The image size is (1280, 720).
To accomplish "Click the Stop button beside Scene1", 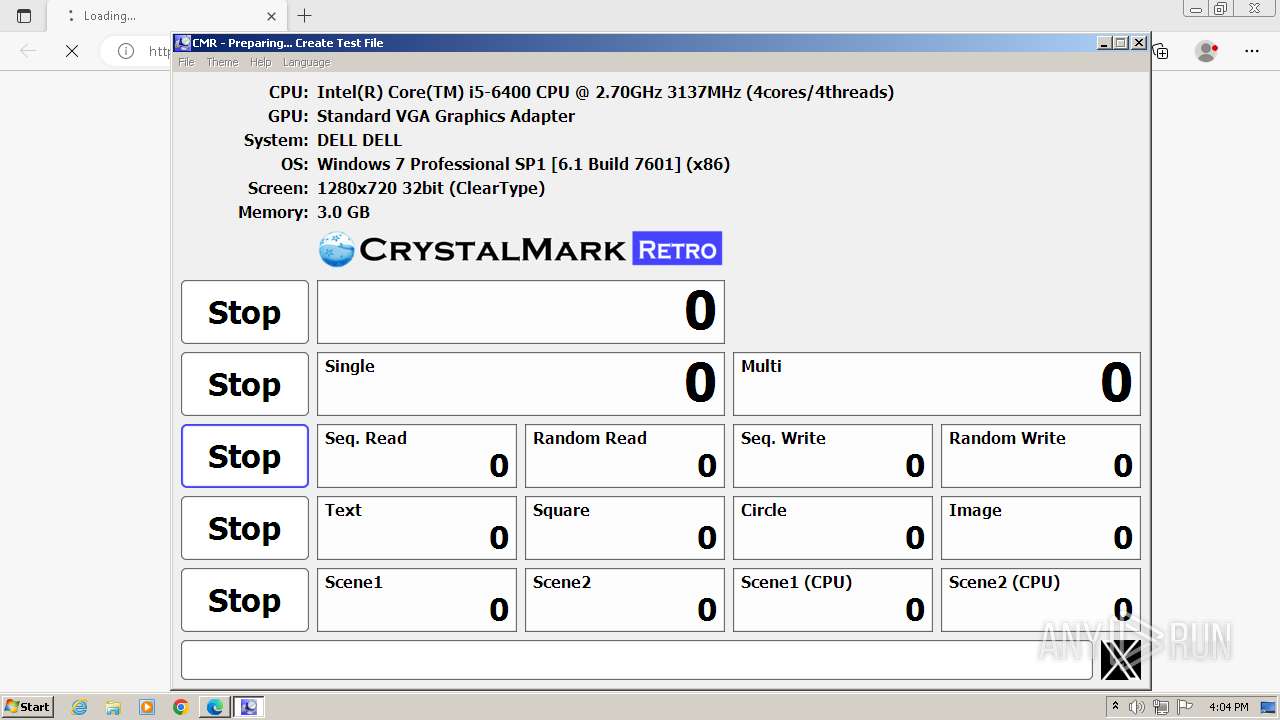I will click(245, 600).
